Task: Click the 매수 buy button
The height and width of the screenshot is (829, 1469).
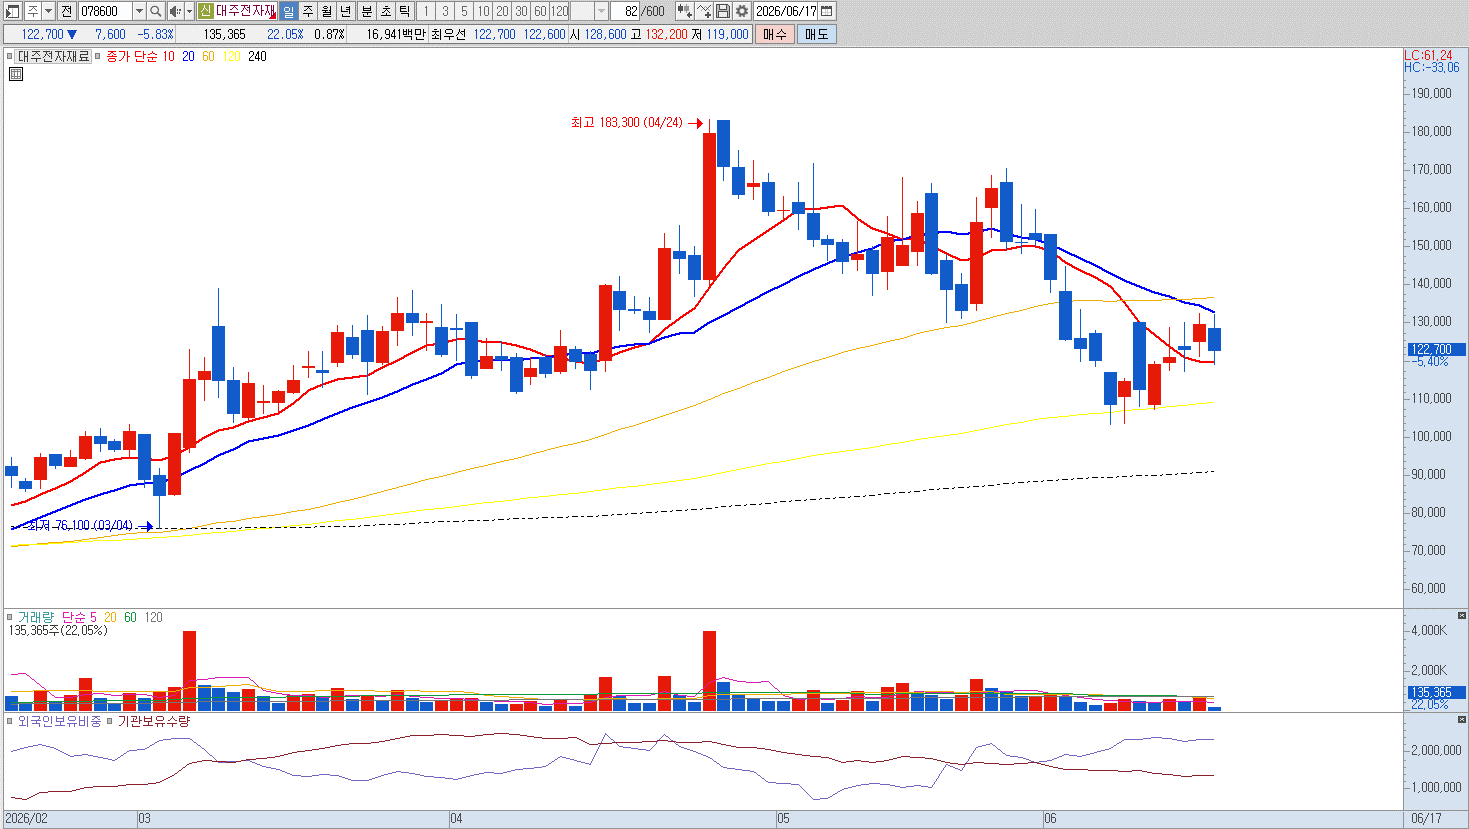Action: [x=774, y=34]
